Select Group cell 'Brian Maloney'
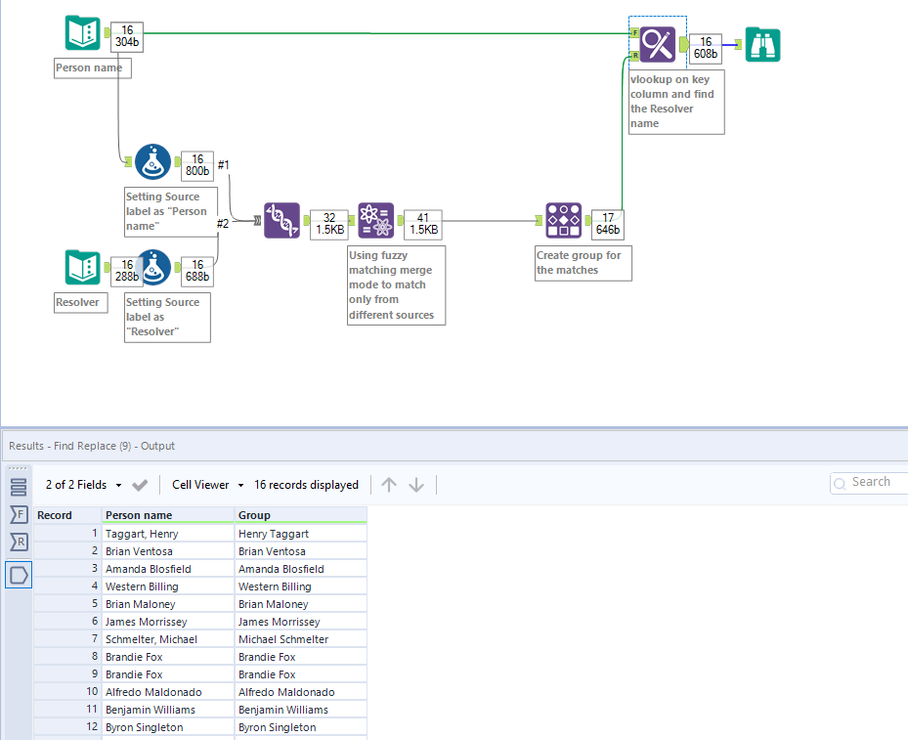Image resolution: width=908 pixels, height=740 pixels. click(x=301, y=604)
